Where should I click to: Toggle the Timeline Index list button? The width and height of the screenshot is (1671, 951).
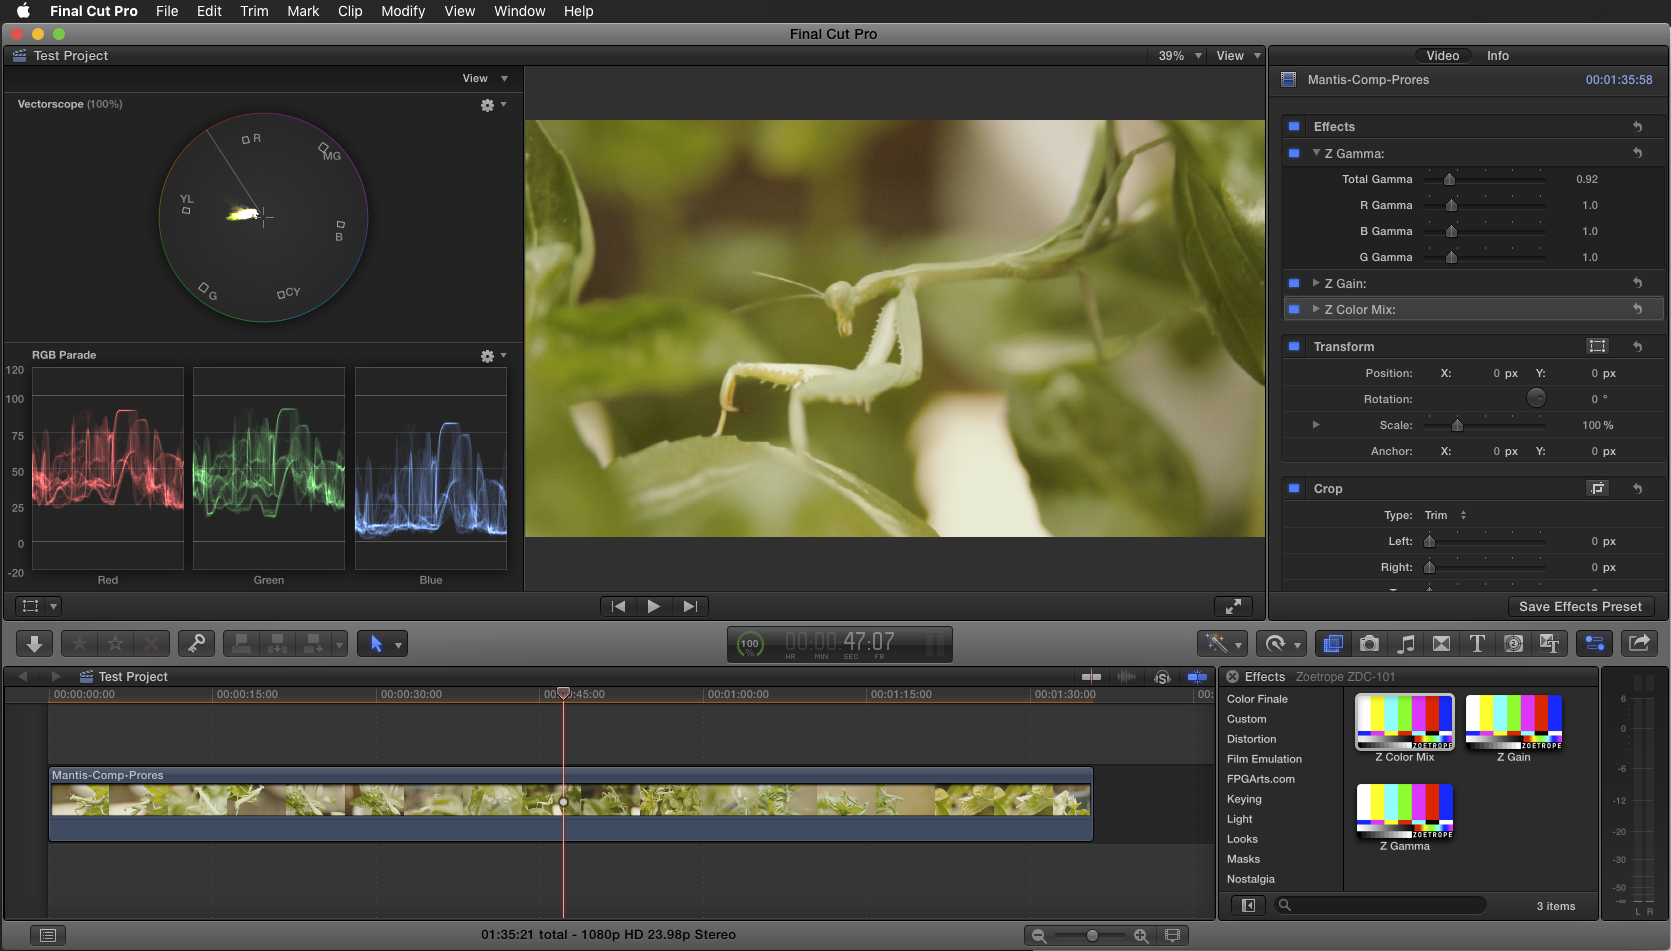(47, 935)
